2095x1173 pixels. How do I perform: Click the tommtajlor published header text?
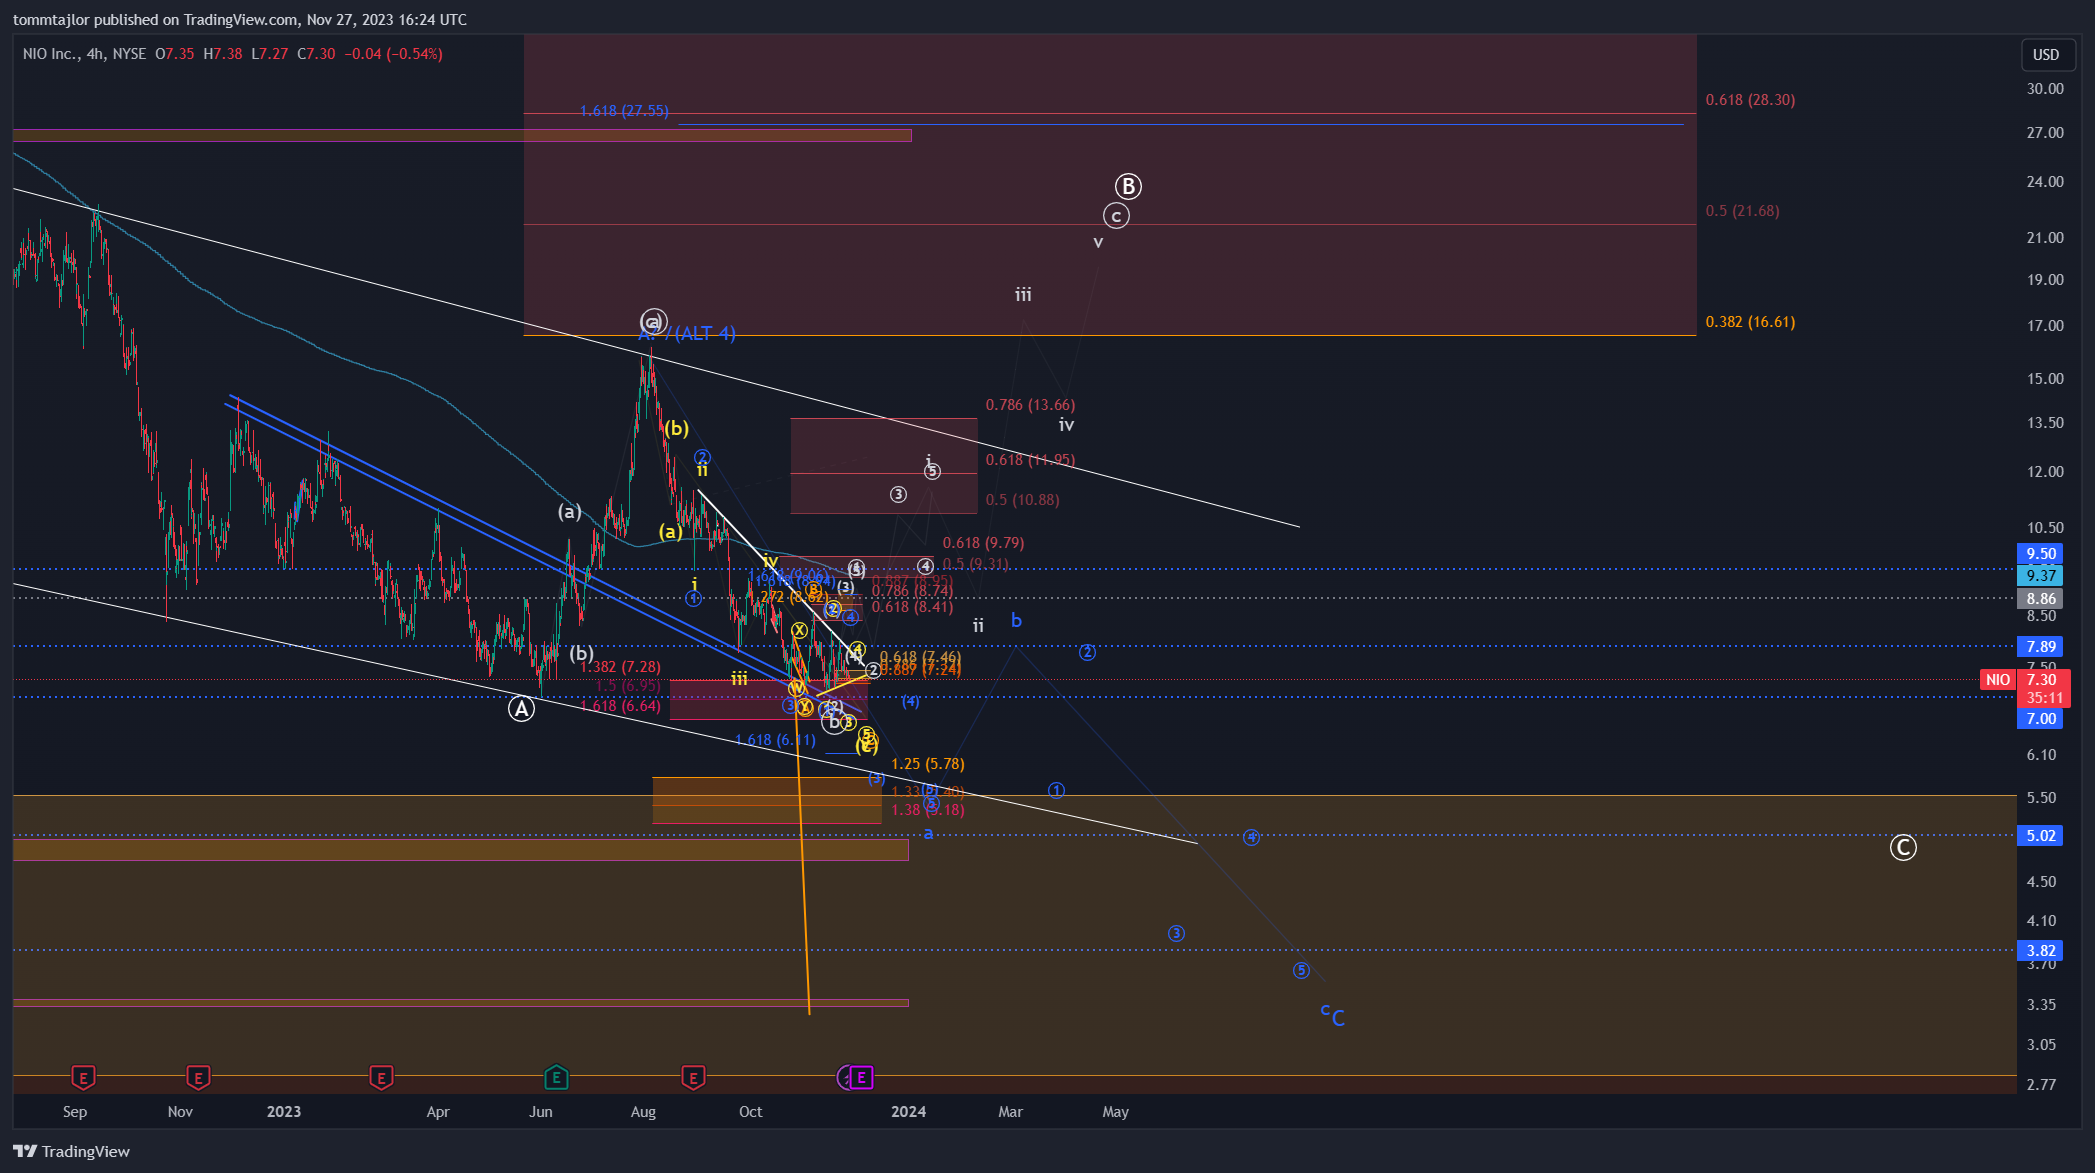pos(239,19)
